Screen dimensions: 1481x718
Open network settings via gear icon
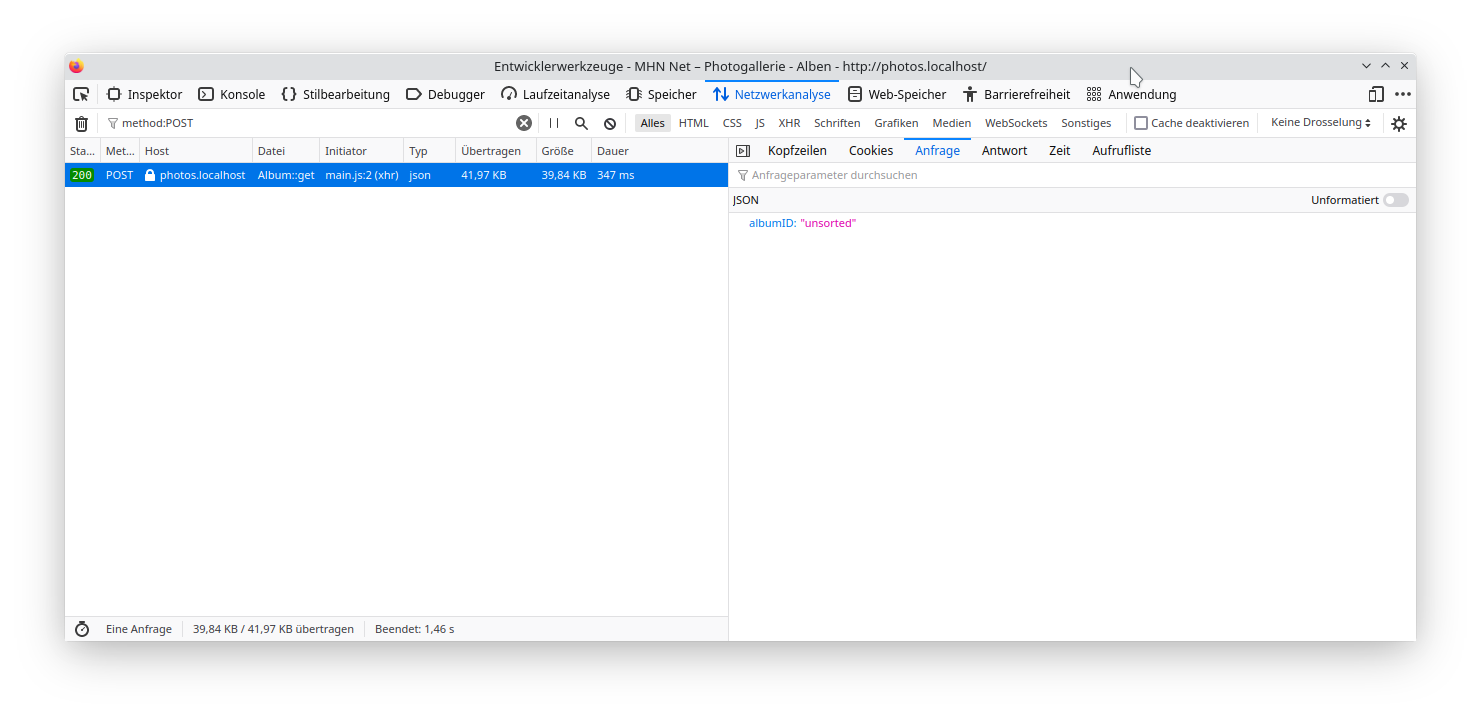tap(1398, 123)
